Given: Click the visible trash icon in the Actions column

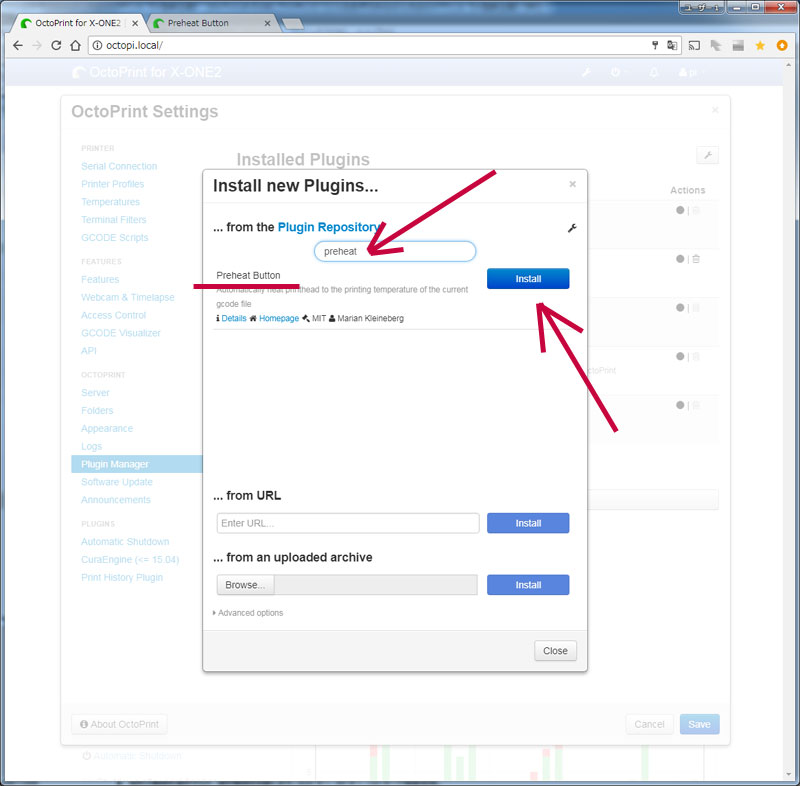Looking at the screenshot, I should pos(696,259).
